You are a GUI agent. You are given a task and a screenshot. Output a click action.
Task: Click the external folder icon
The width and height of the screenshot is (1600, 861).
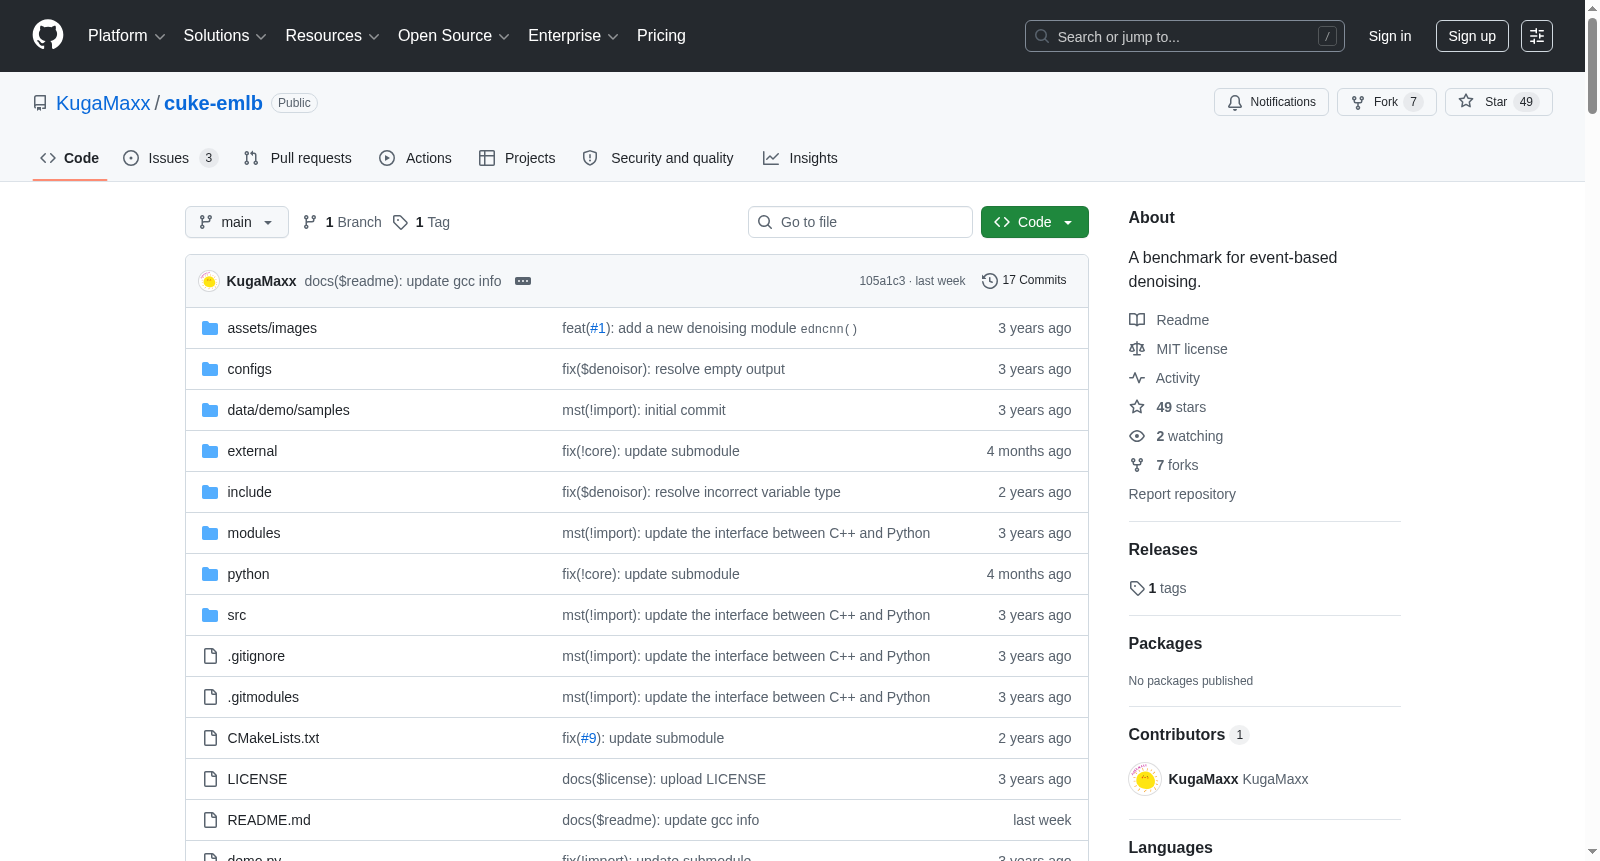(210, 451)
